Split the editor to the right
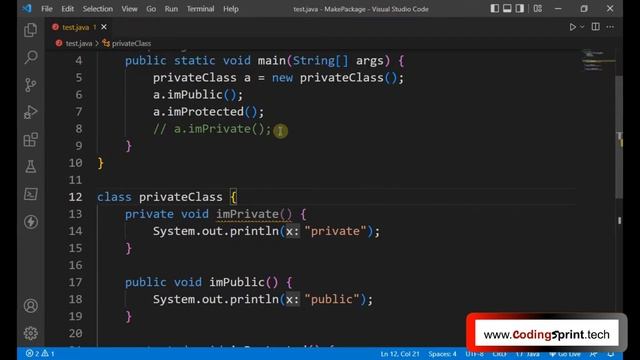Image resolution: width=640 pixels, height=360 pixels. pyautogui.click(x=596, y=27)
